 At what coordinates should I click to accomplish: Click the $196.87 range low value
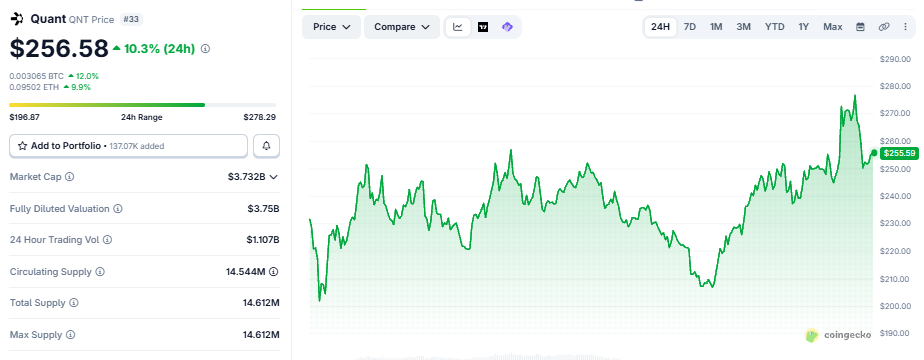pyautogui.click(x=25, y=117)
